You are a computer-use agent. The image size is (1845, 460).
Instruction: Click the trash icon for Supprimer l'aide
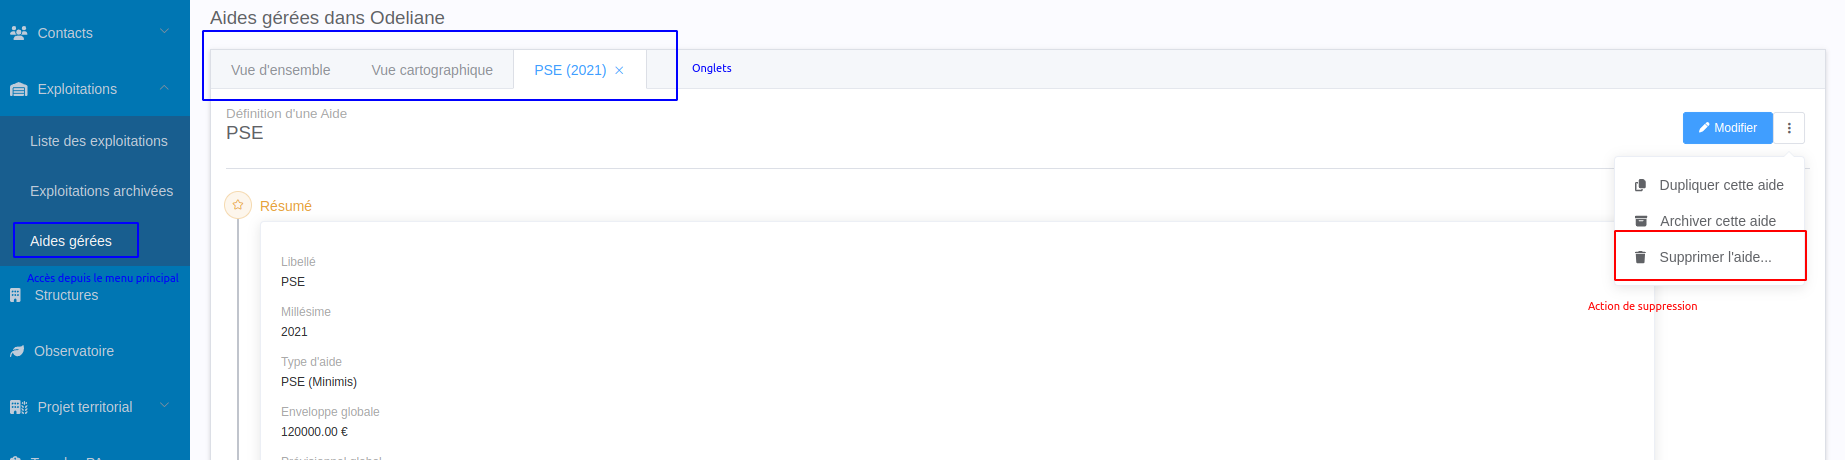(1640, 257)
